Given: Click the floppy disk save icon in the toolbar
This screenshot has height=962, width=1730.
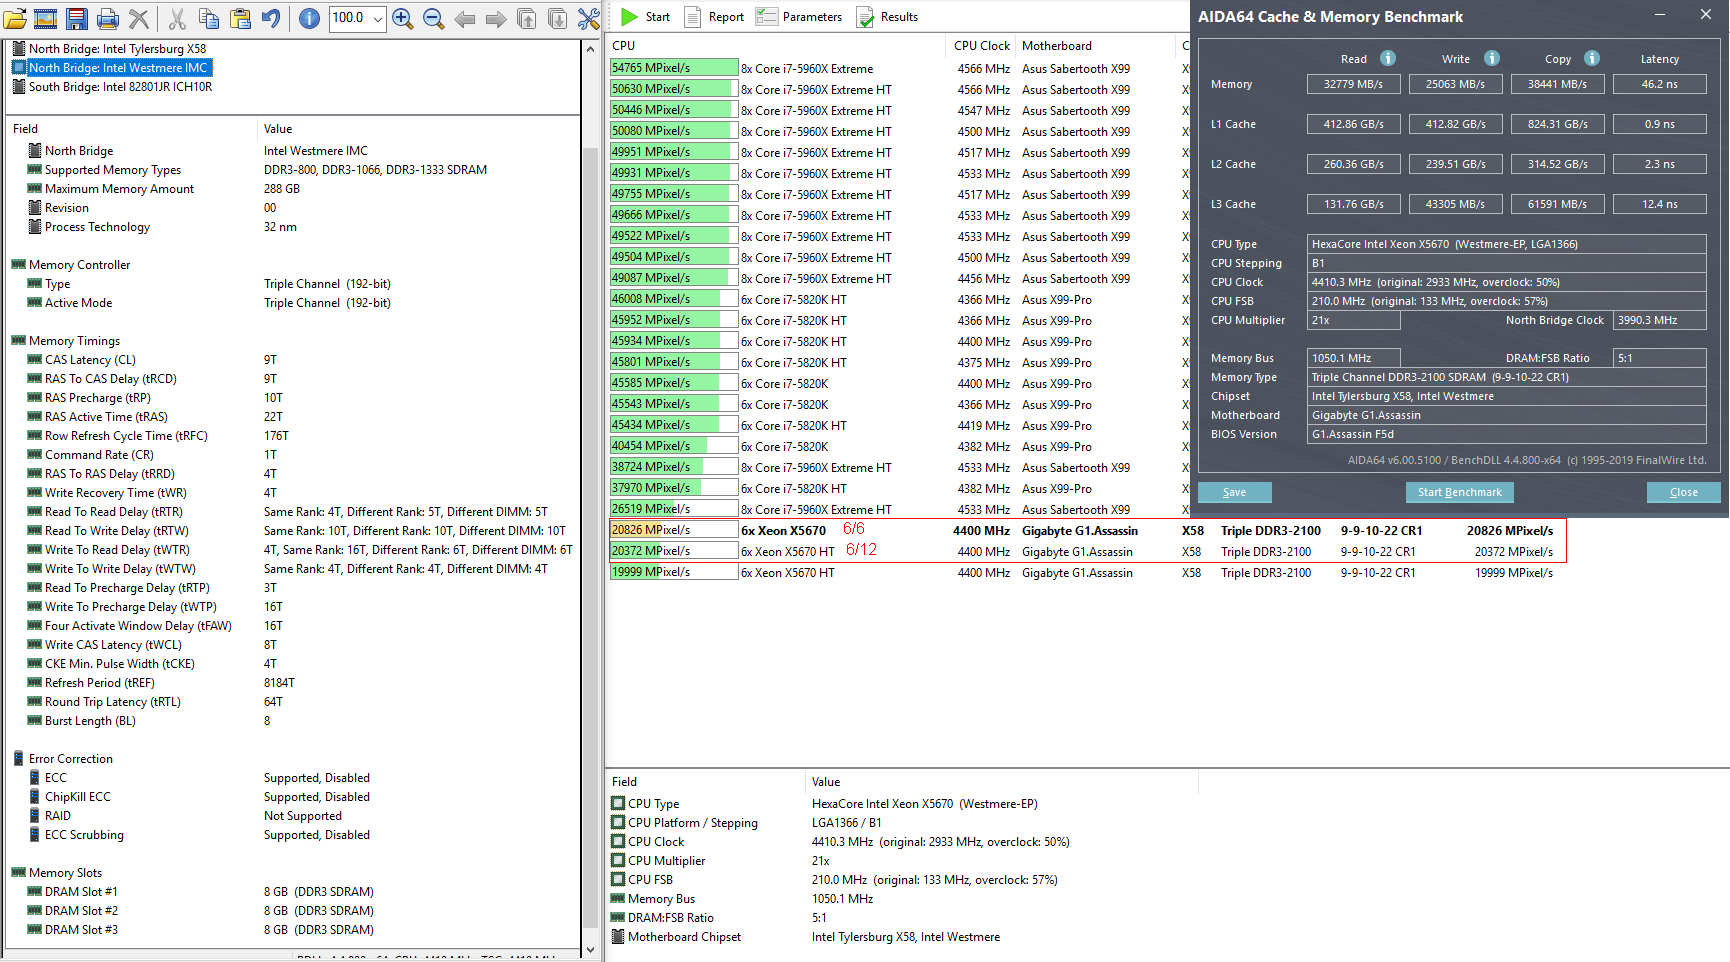Looking at the screenshot, I should pyautogui.click(x=77, y=18).
